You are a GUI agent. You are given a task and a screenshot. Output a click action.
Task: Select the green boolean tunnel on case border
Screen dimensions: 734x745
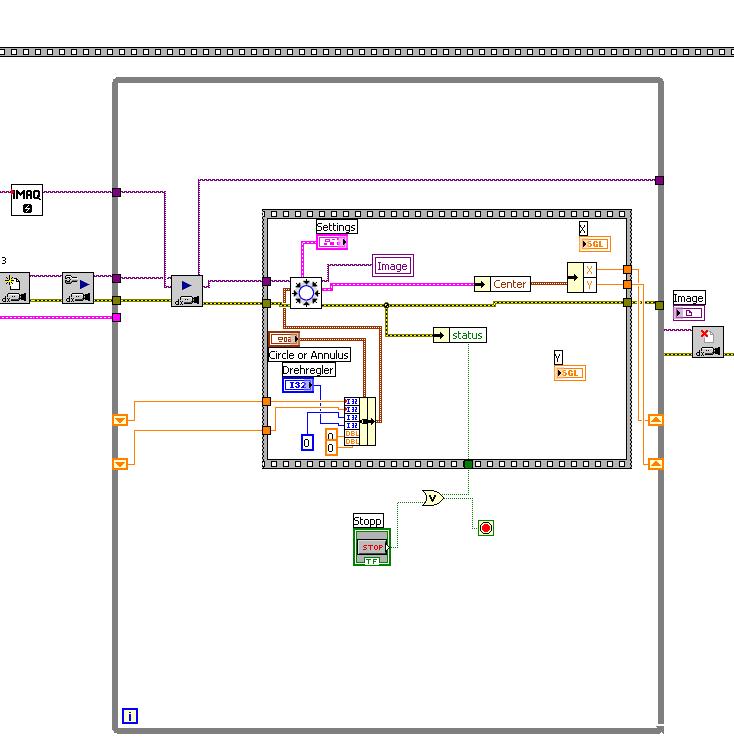coord(468,464)
